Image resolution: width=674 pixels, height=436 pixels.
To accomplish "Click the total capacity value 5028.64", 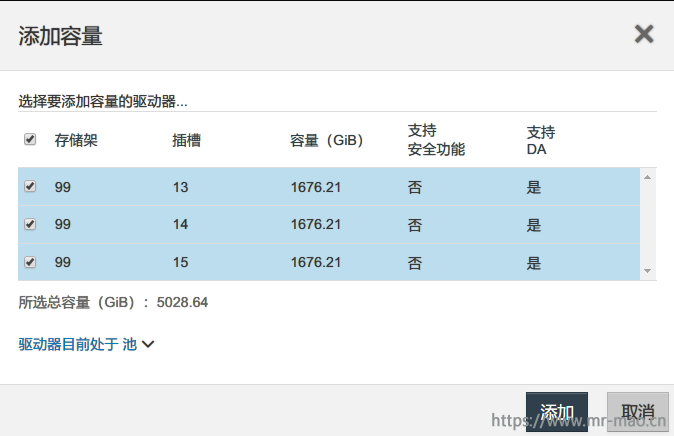I will point(182,302).
